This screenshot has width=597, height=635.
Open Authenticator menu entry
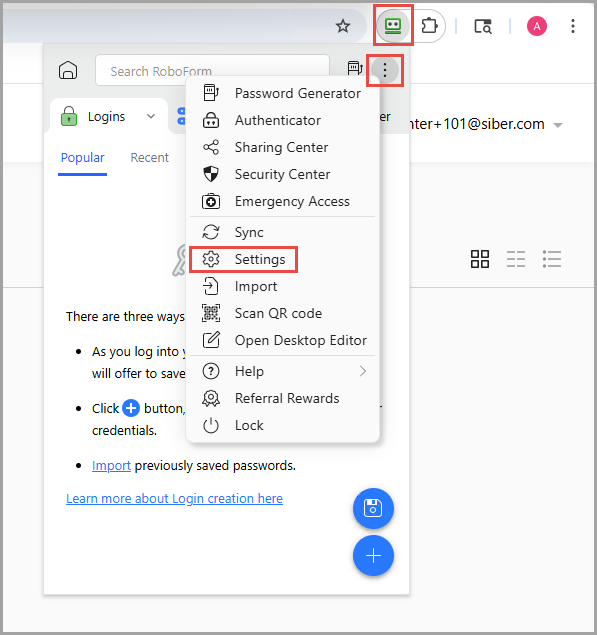click(x=283, y=120)
